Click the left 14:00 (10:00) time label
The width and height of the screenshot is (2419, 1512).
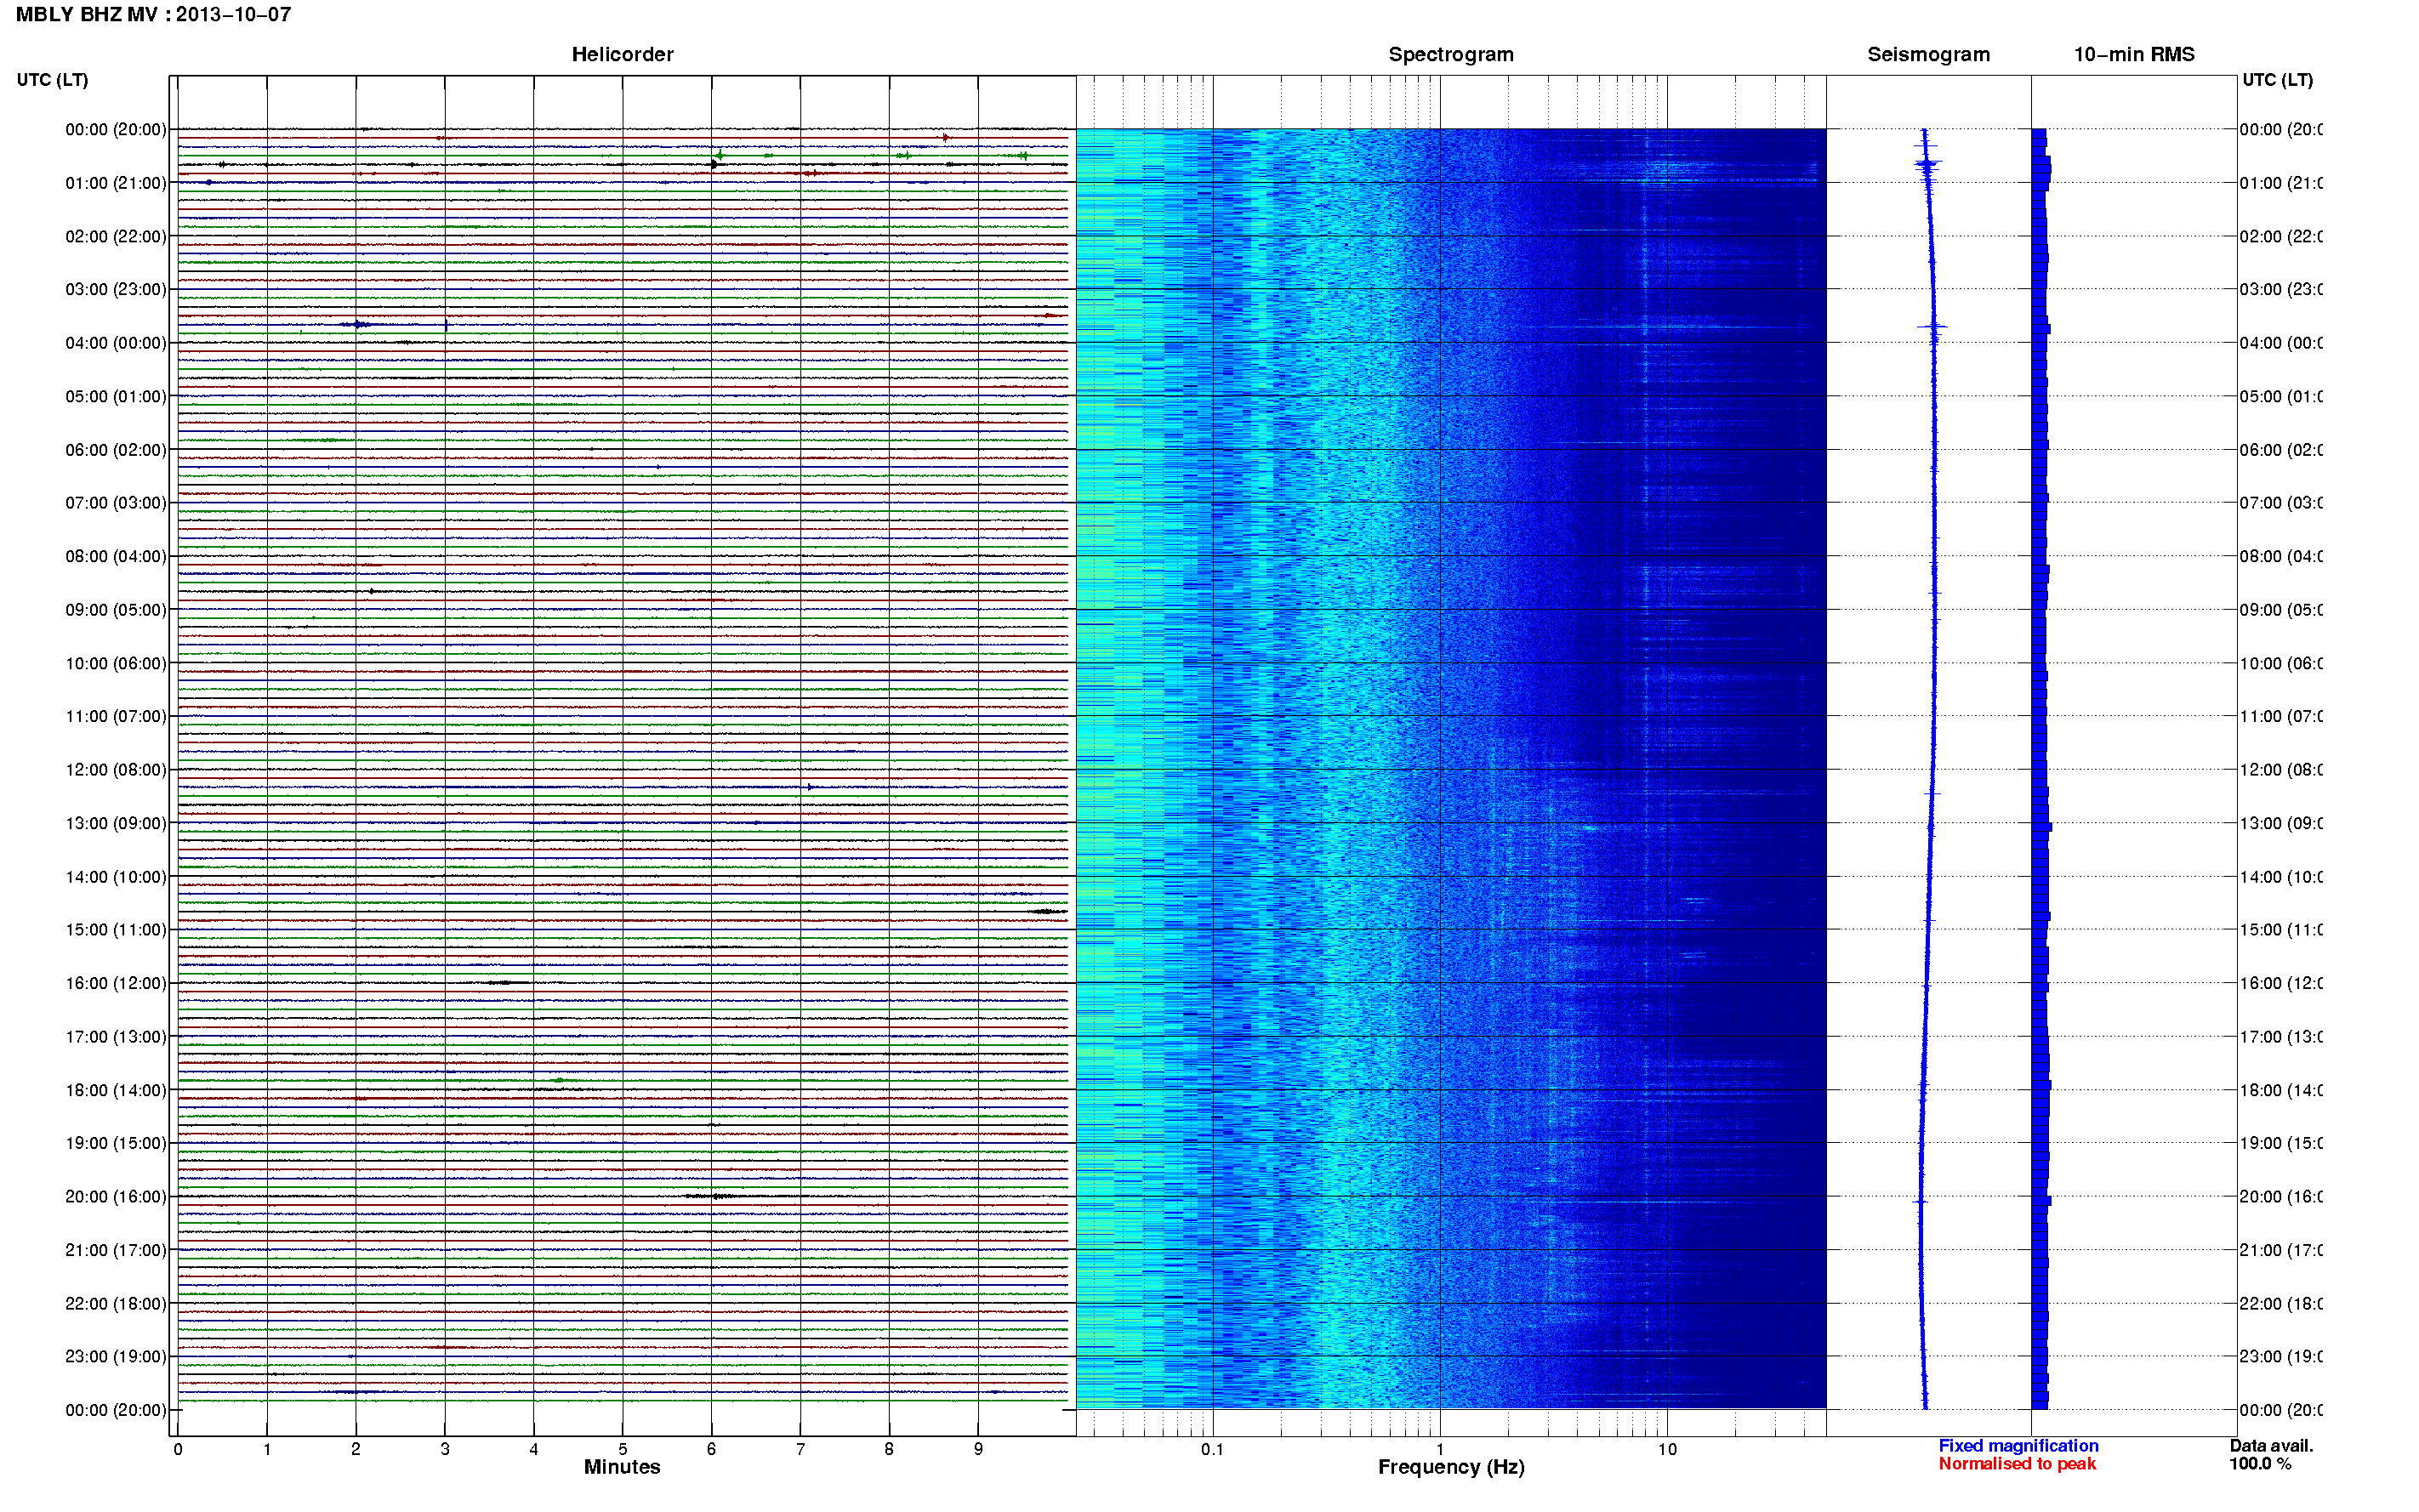116,877
